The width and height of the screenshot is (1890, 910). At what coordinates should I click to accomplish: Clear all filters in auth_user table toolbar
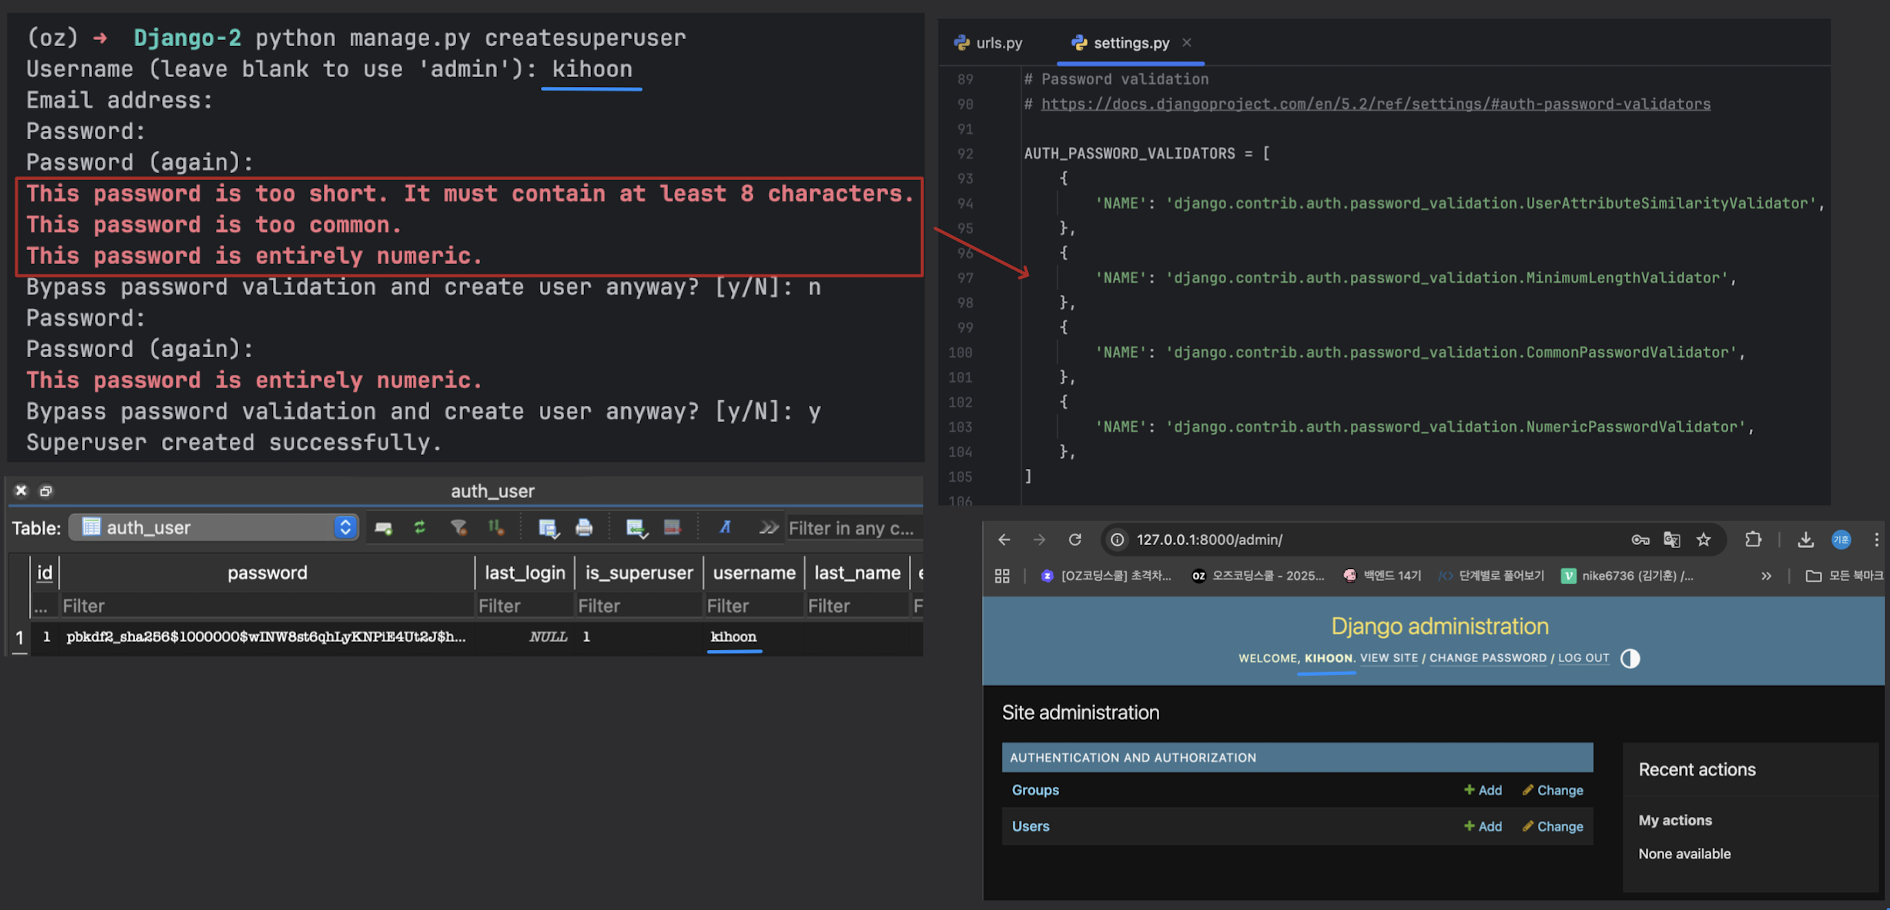point(459,527)
